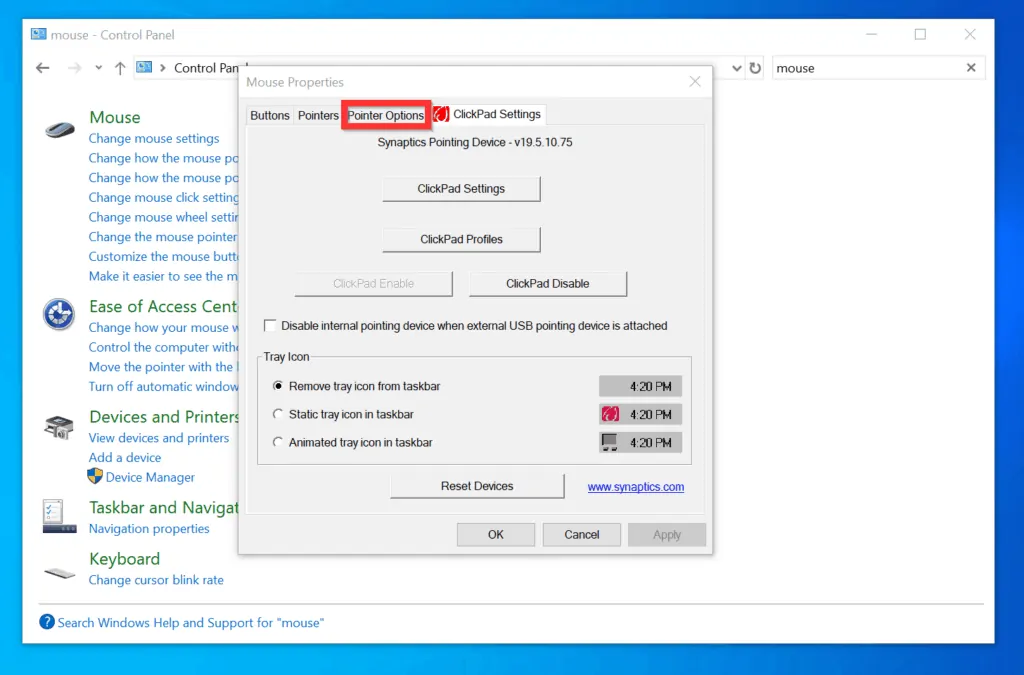Image resolution: width=1024 pixels, height=675 pixels.
Task: Enable disable internal pointing device checkbox
Action: [270, 326]
